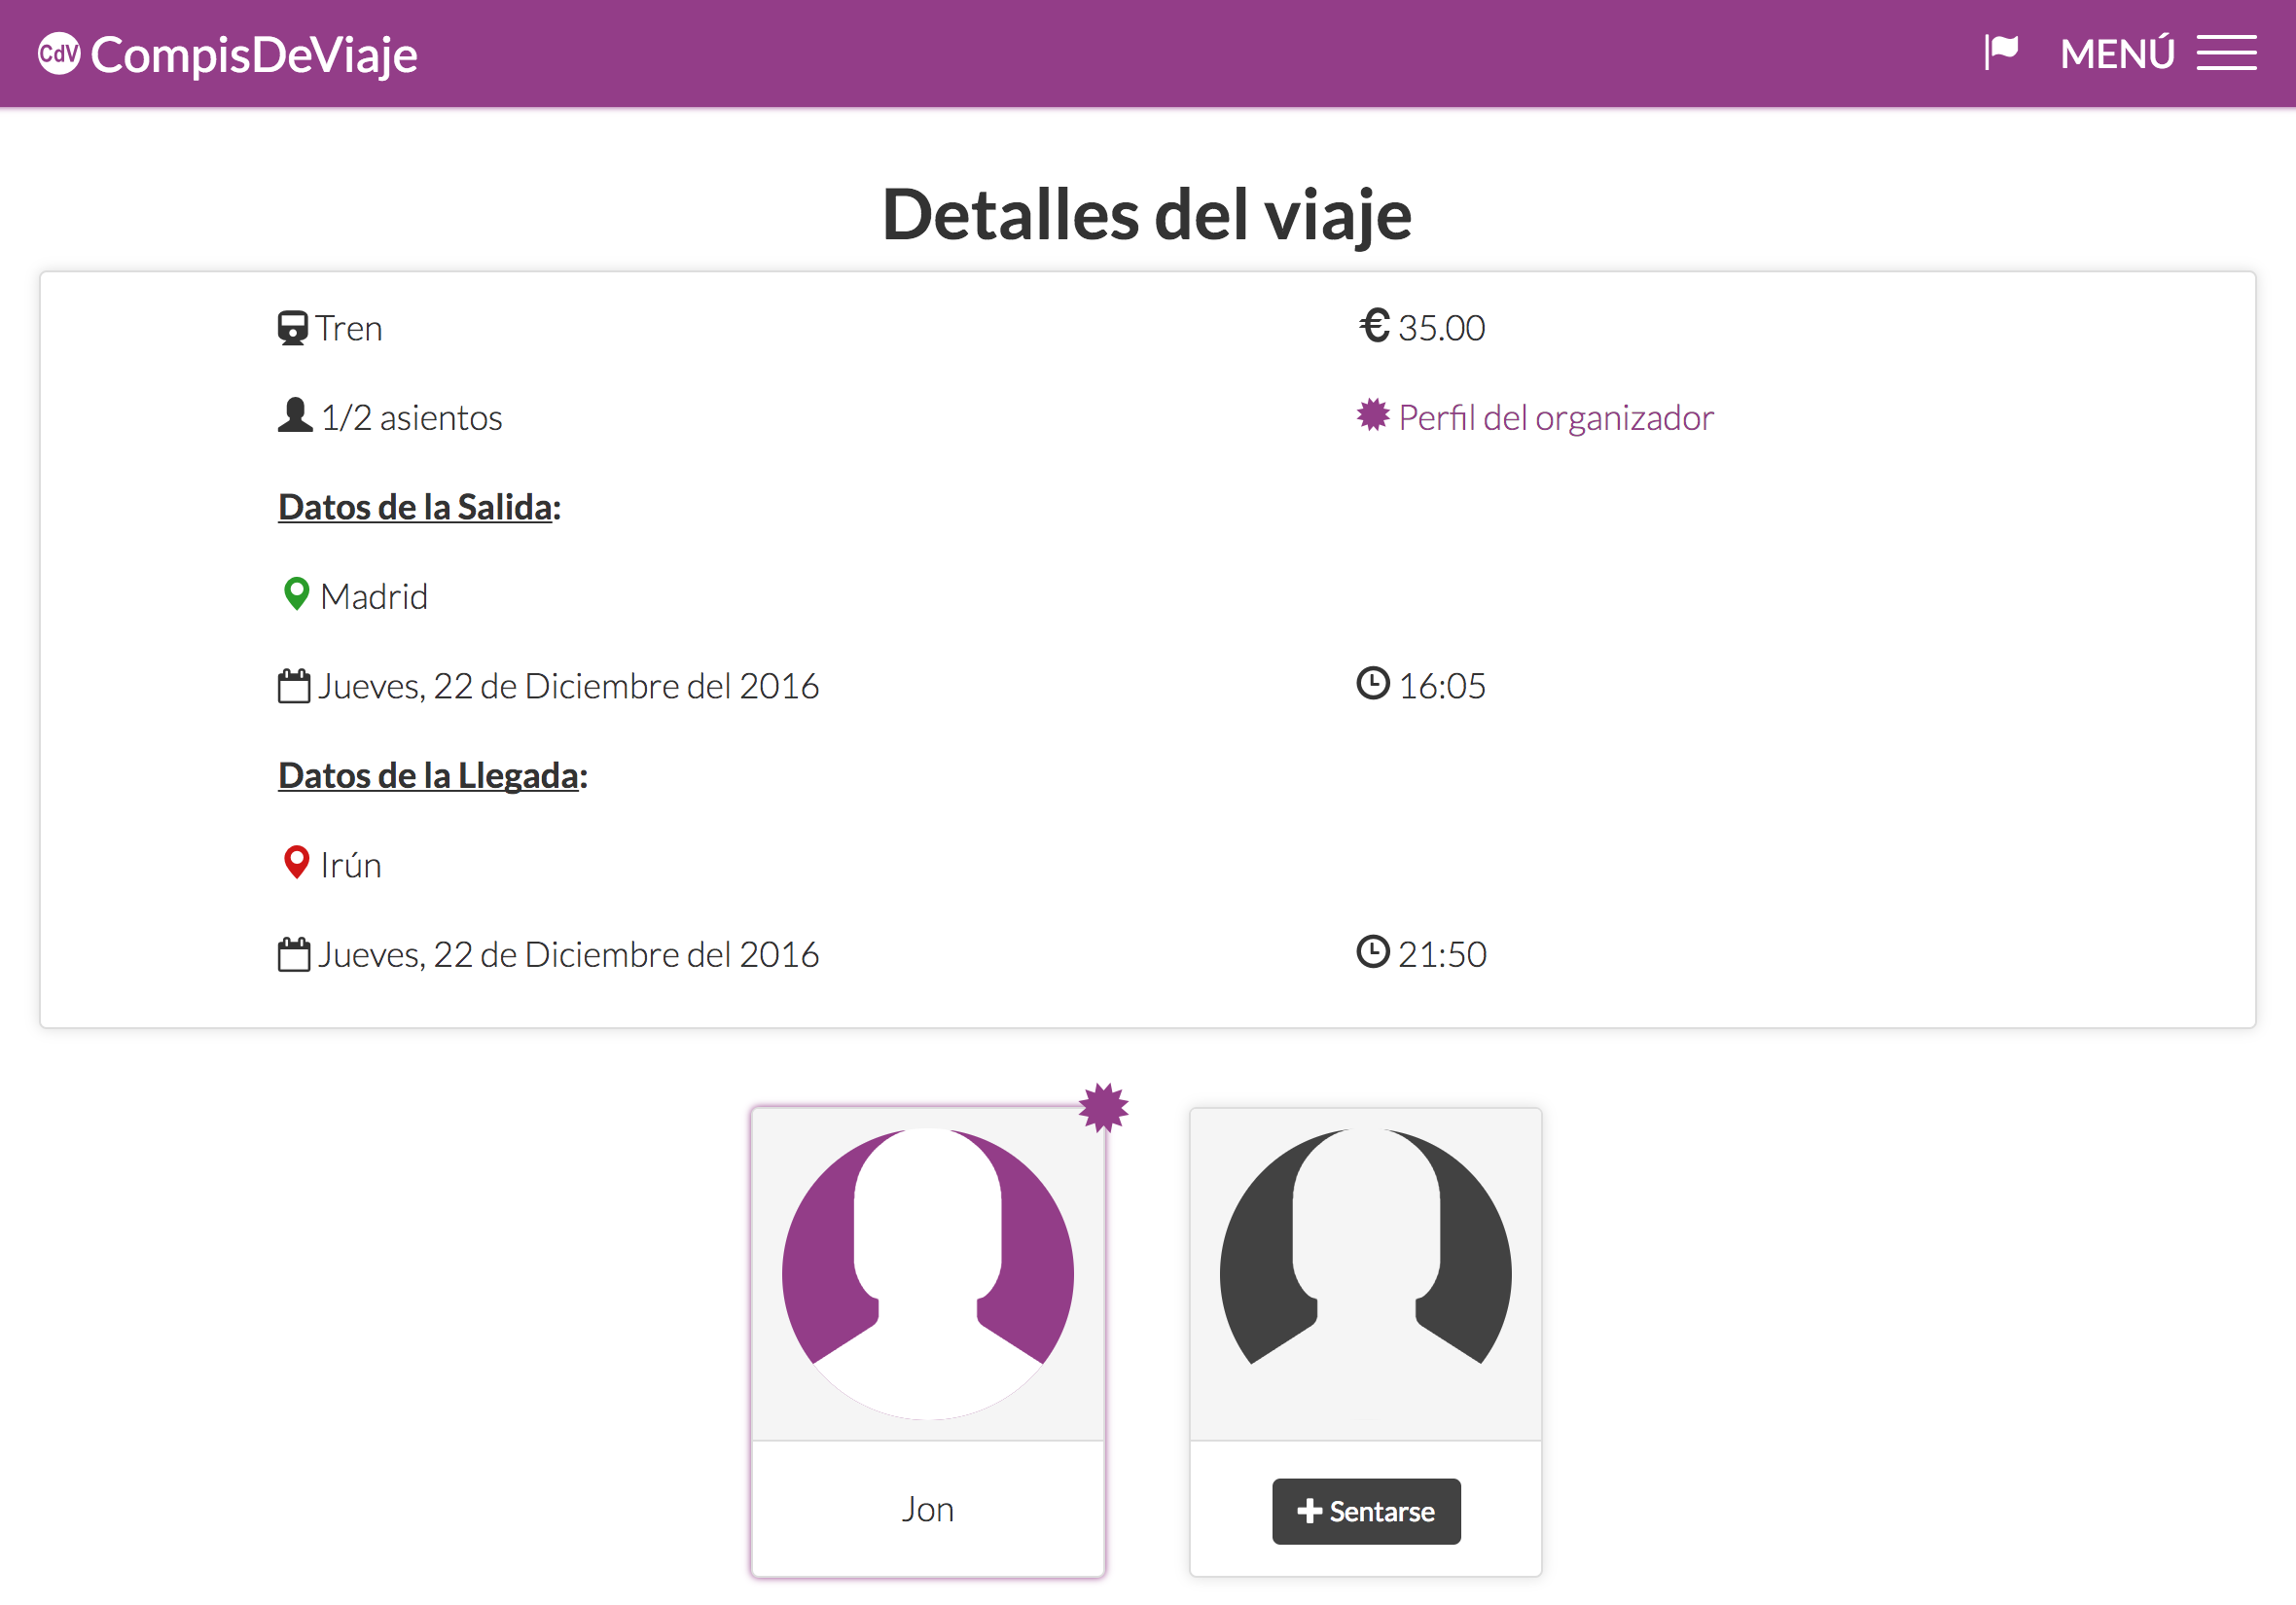
Task: Click the purple star organizer icon
Action: click(1373, 415)
